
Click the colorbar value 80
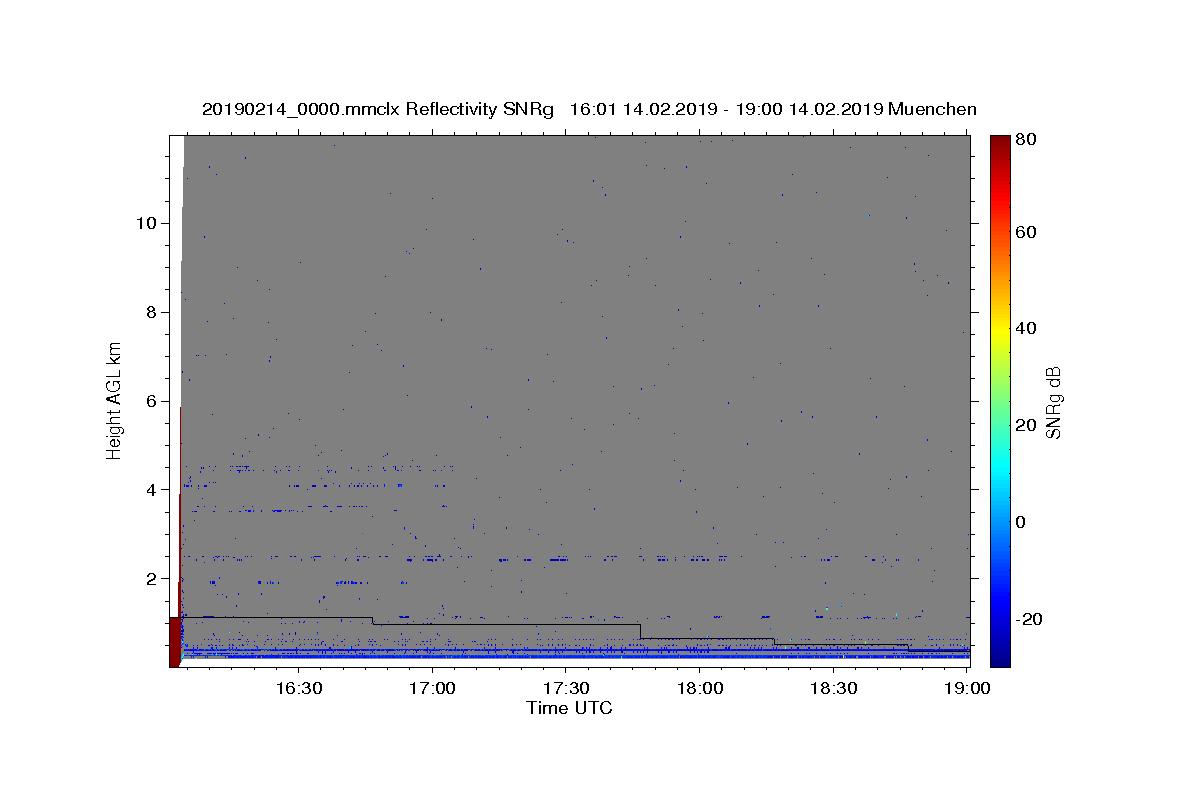1025,141
